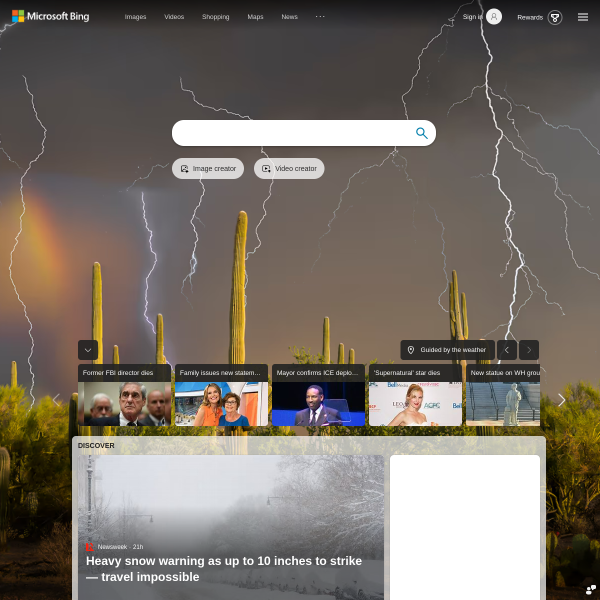Open 'Former FBI director dies' story
Screen dimensions: 600x600
pyautogui.click(x=124, y=395)
